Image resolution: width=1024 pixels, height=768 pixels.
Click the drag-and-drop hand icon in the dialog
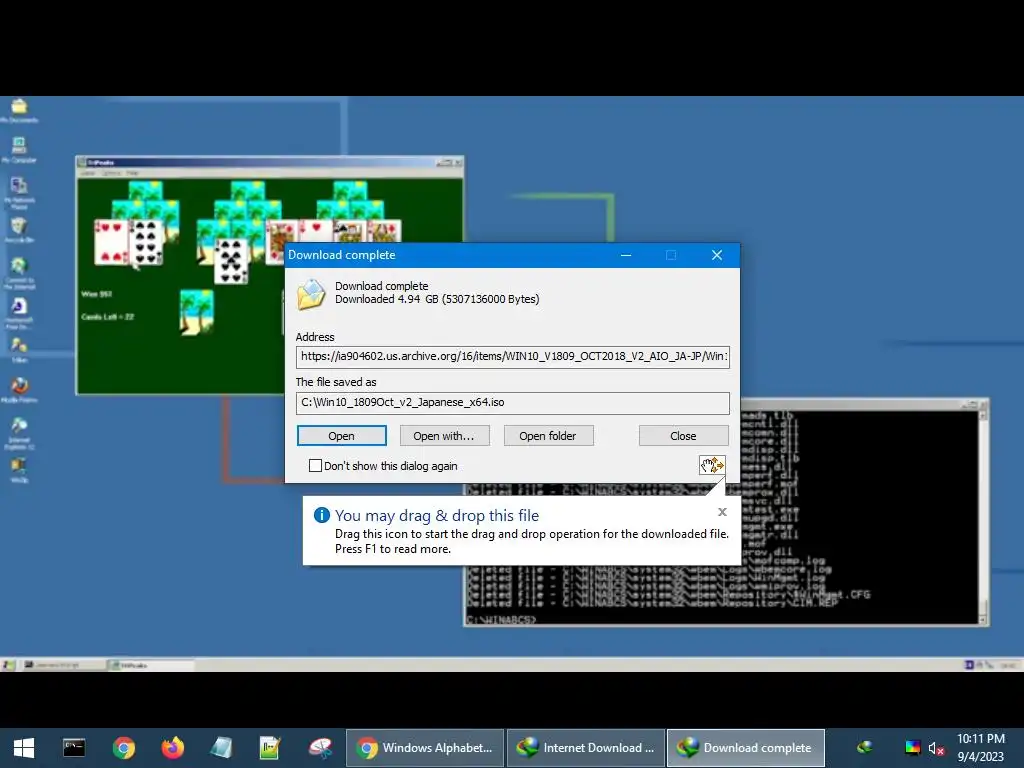point(712,465)
